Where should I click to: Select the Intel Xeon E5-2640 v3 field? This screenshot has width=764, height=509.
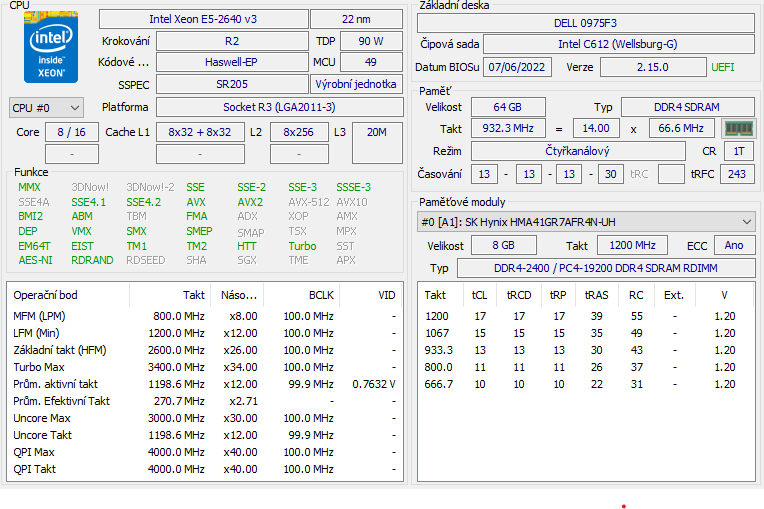203,19
